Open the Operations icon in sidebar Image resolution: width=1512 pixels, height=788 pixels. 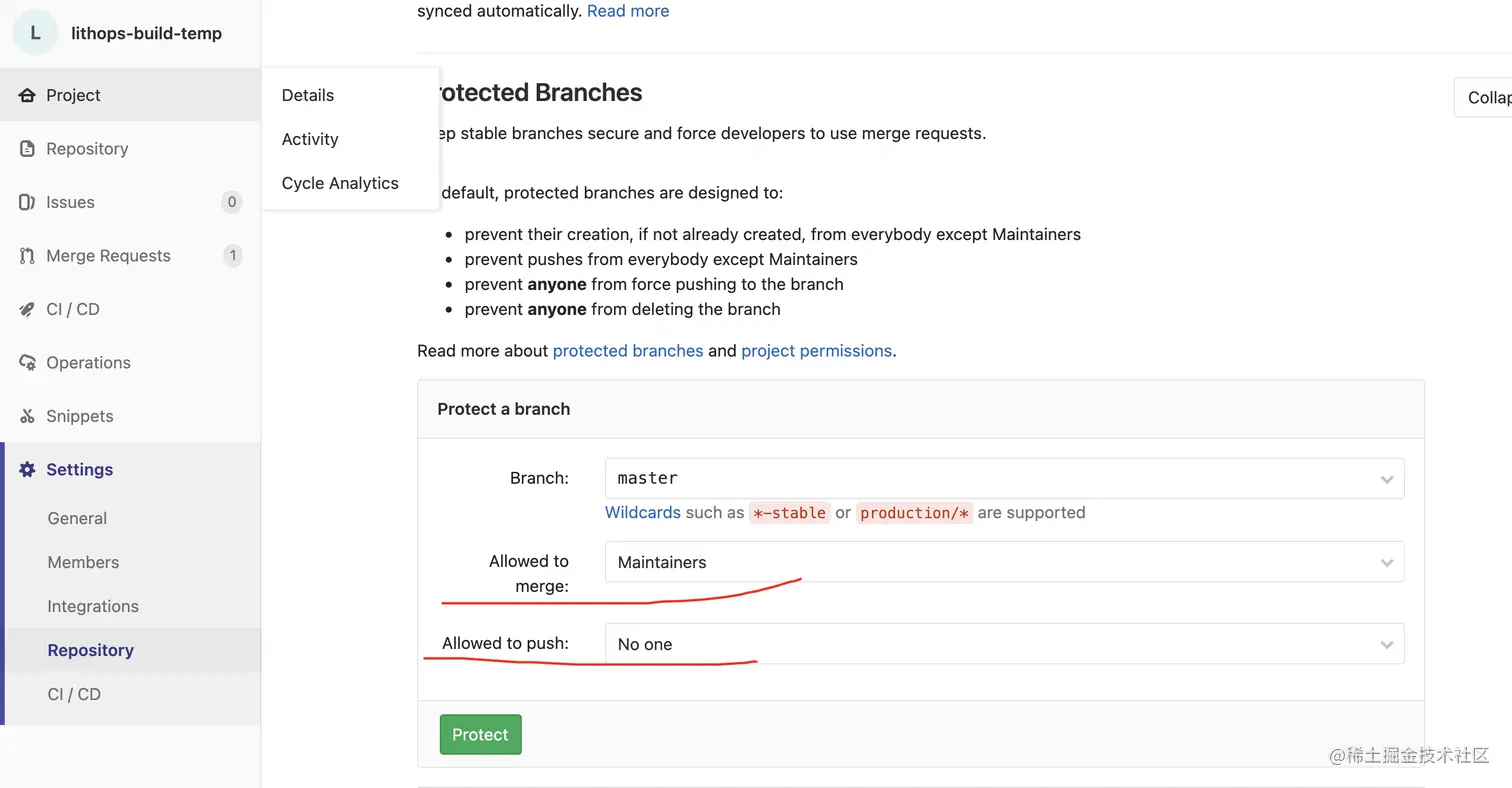click(x=27, y=363)
